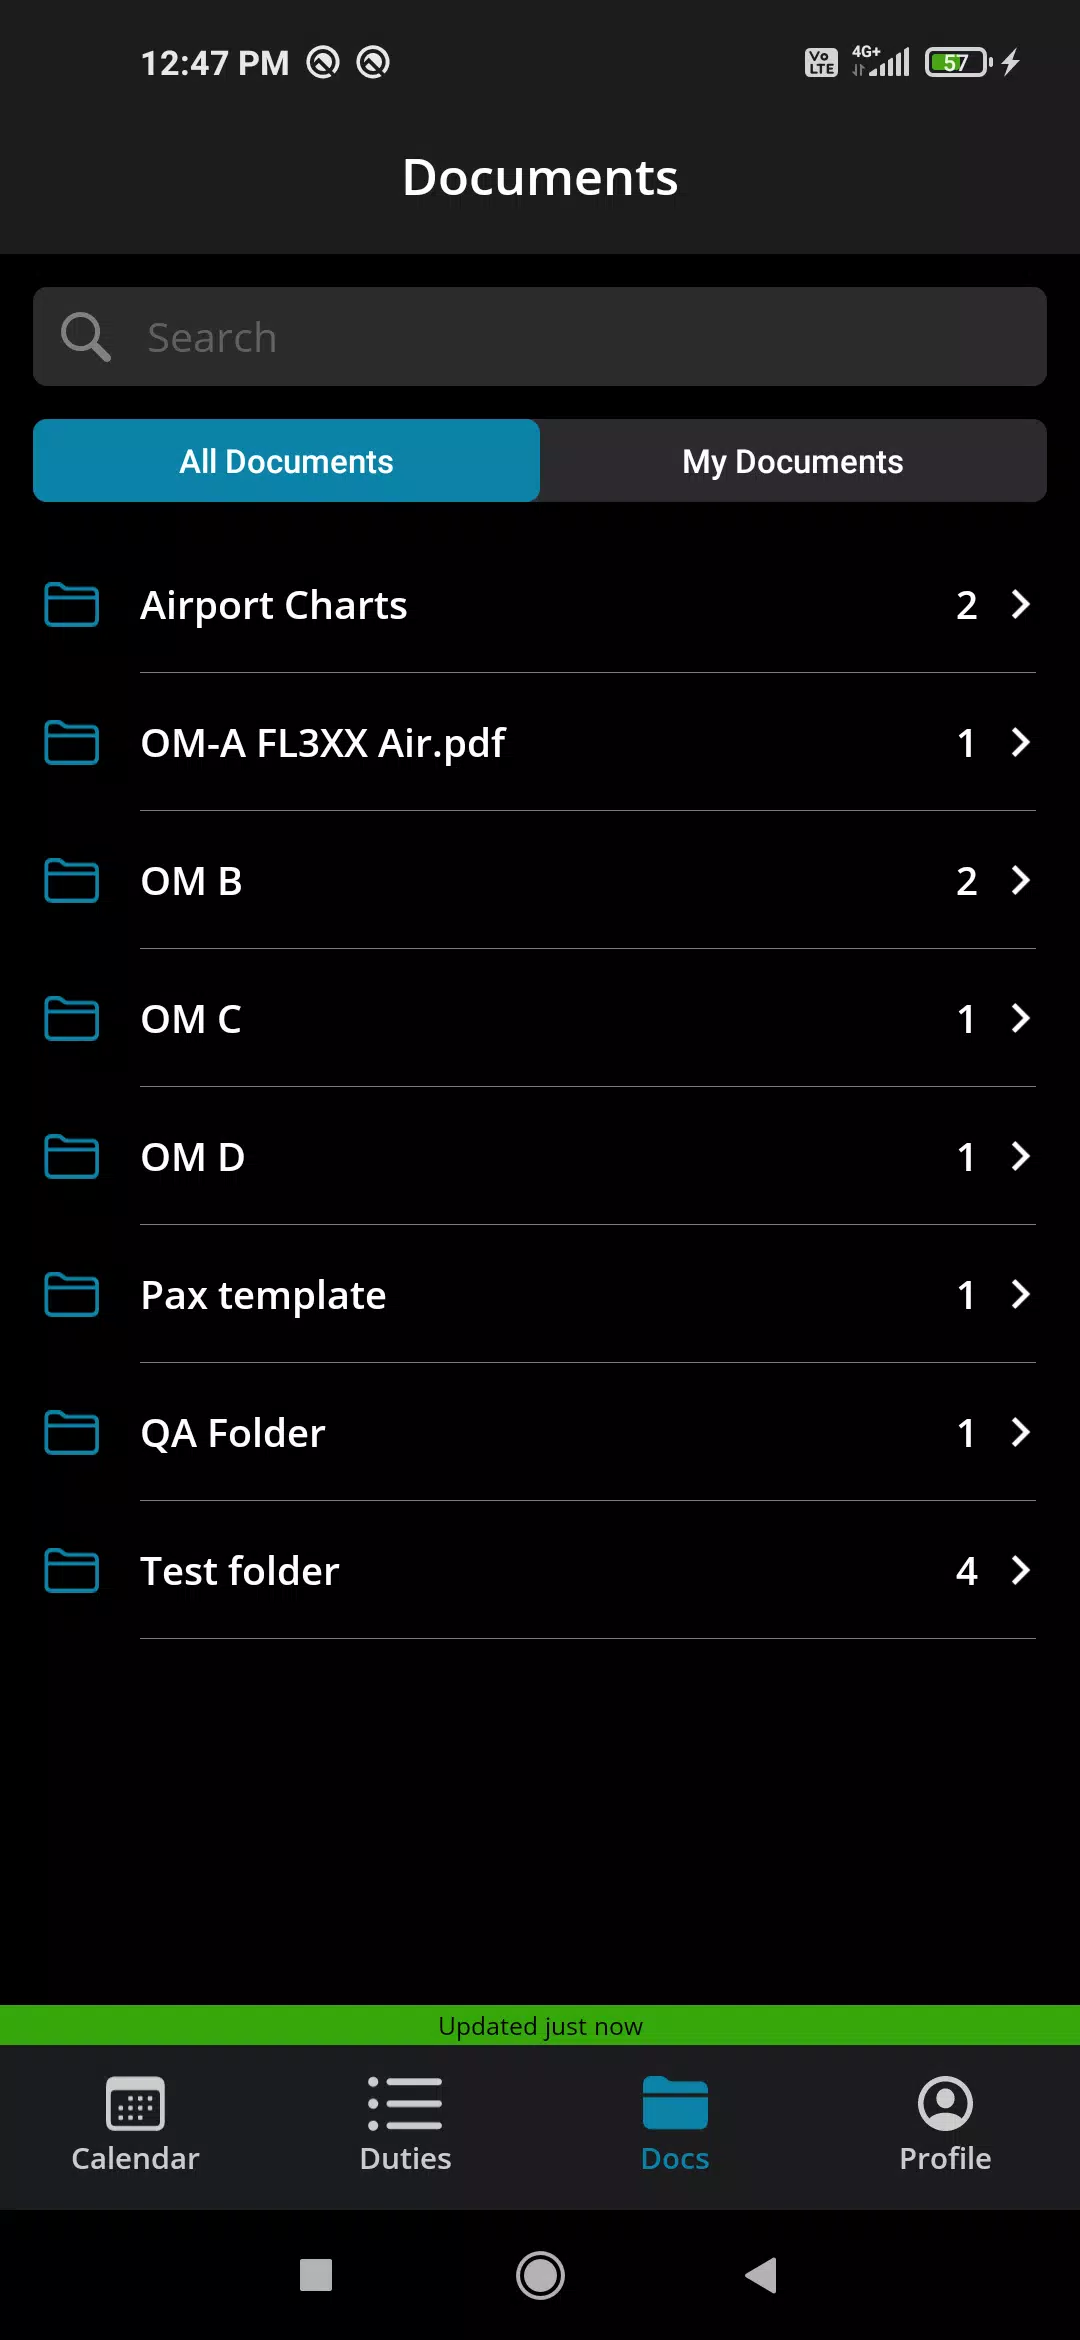
Task: Tap Android back navigation arrow
Action: pyautogui.click(x=761, y=2276)
